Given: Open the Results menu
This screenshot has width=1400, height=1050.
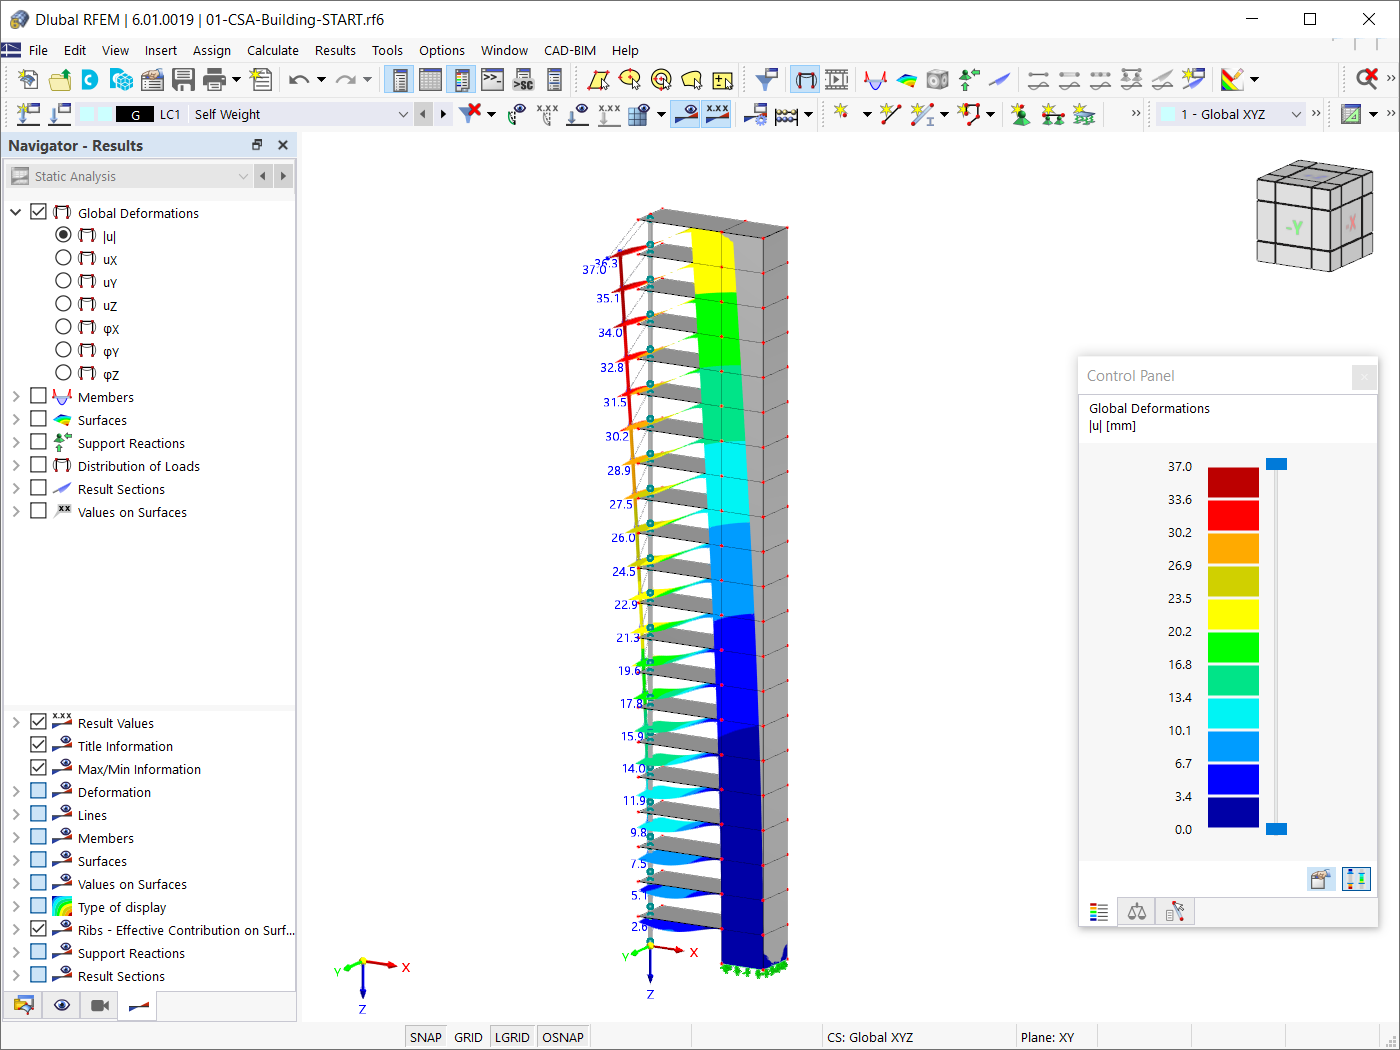Looking at the screenshot, I should point(335,50).
